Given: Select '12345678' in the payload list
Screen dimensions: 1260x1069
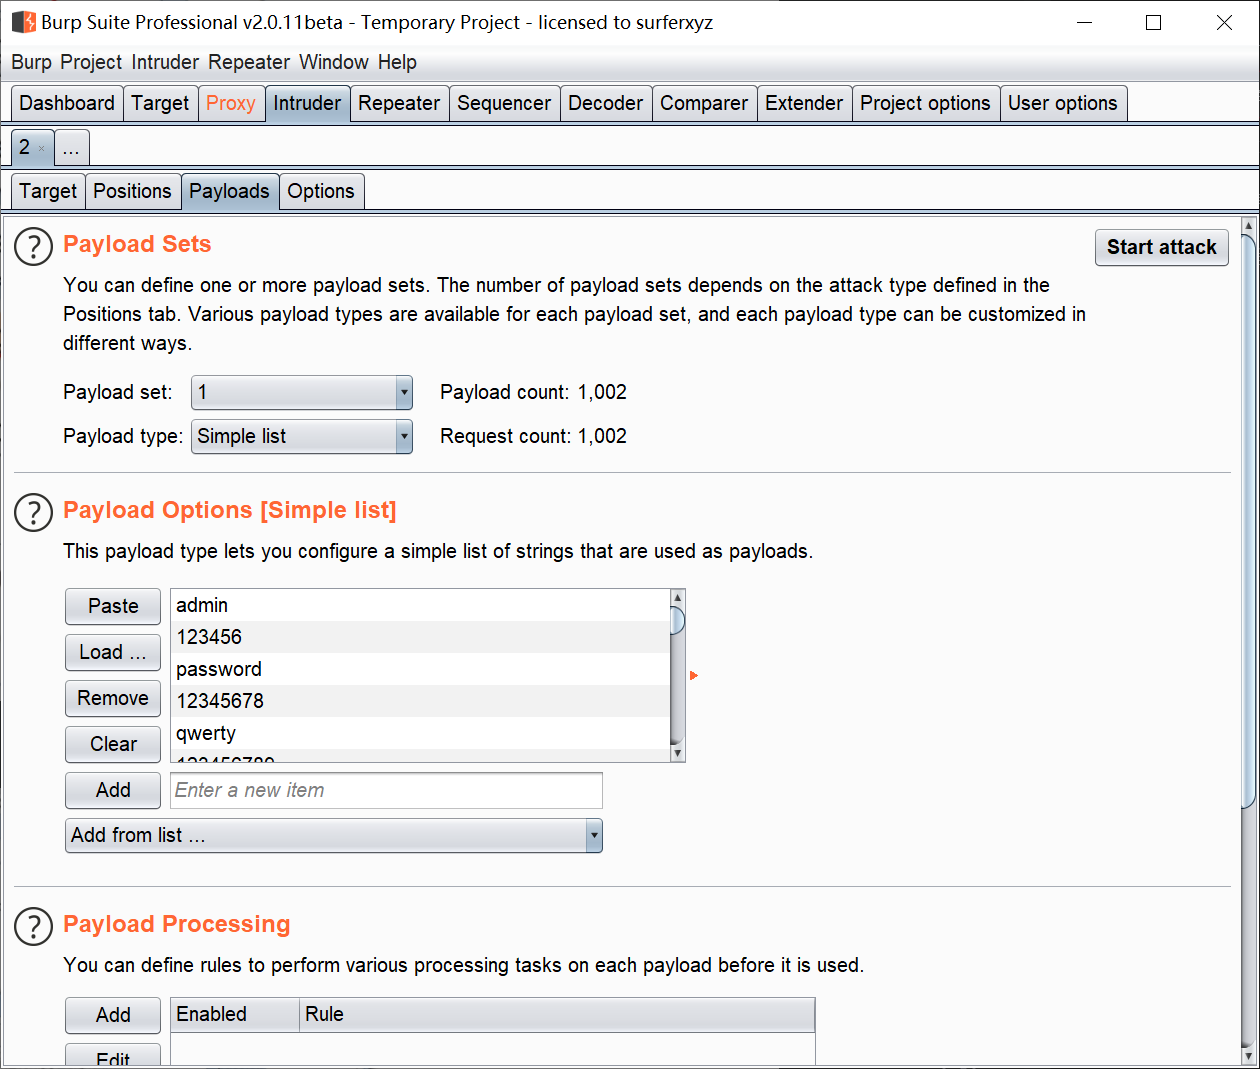Looking at the screenshot, I should pyautogui.click(x=420, y=701).
